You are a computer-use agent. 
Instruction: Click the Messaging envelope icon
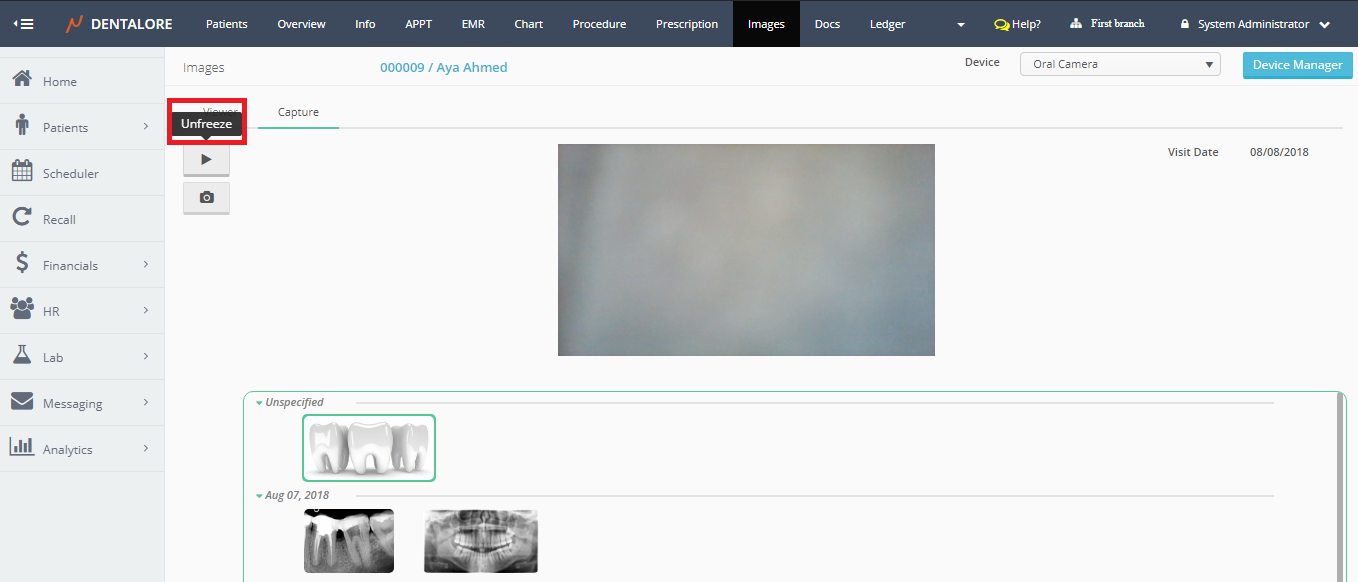tap(22, 402)
